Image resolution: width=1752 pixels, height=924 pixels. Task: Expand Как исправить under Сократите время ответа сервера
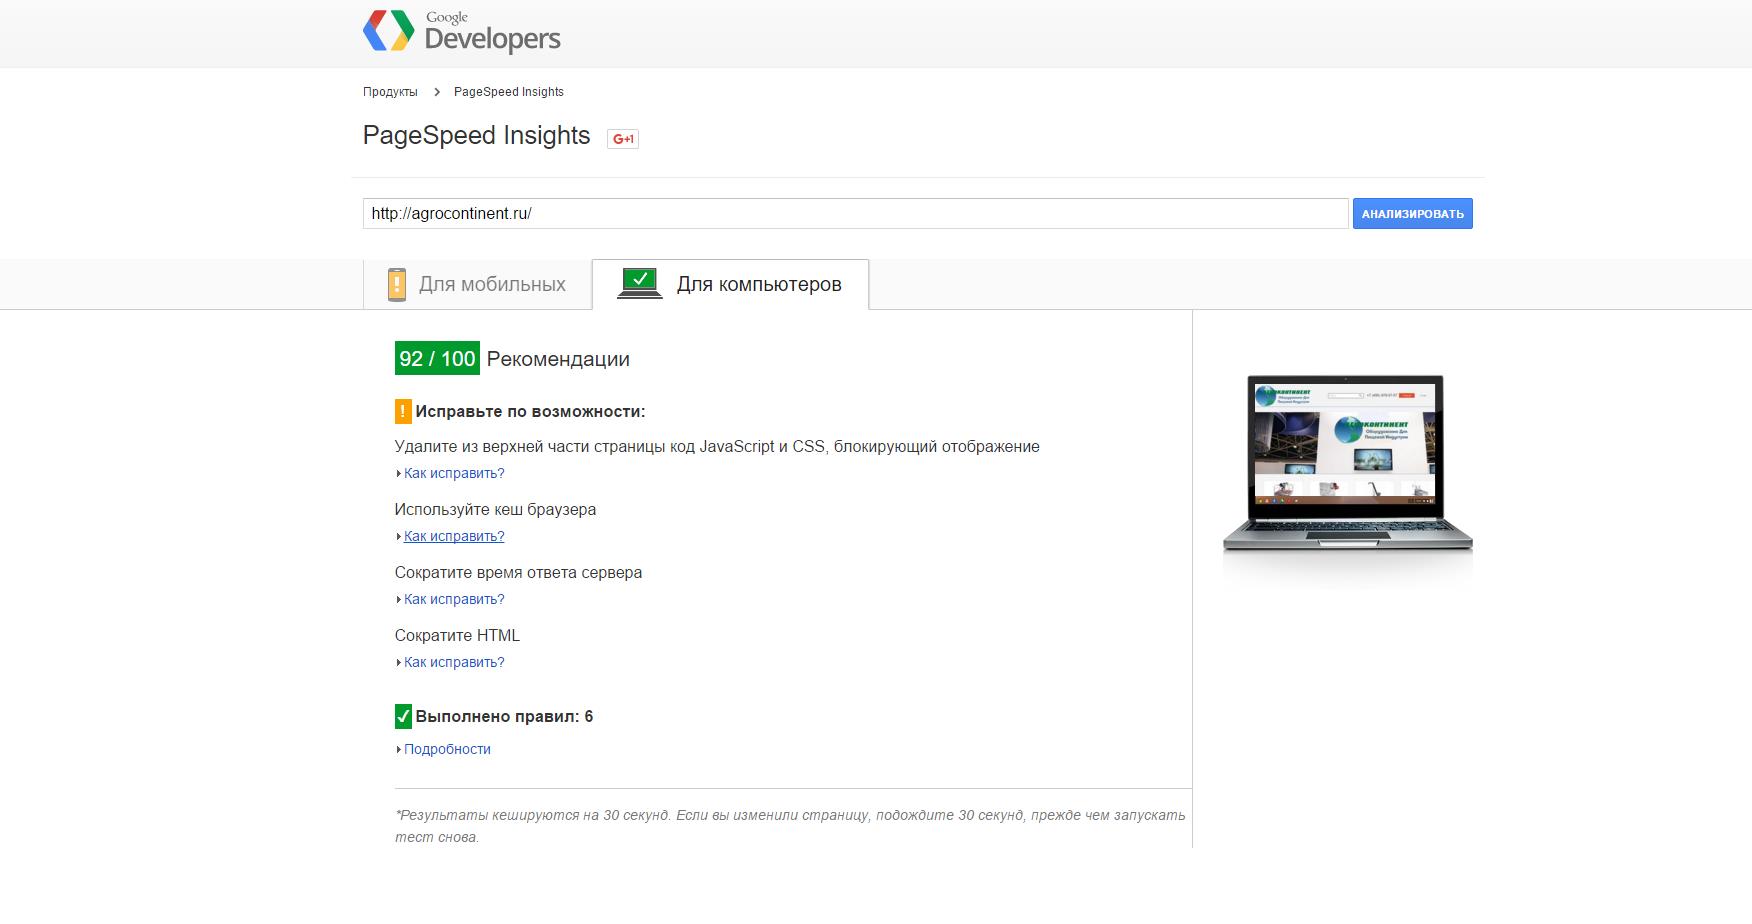454,599
